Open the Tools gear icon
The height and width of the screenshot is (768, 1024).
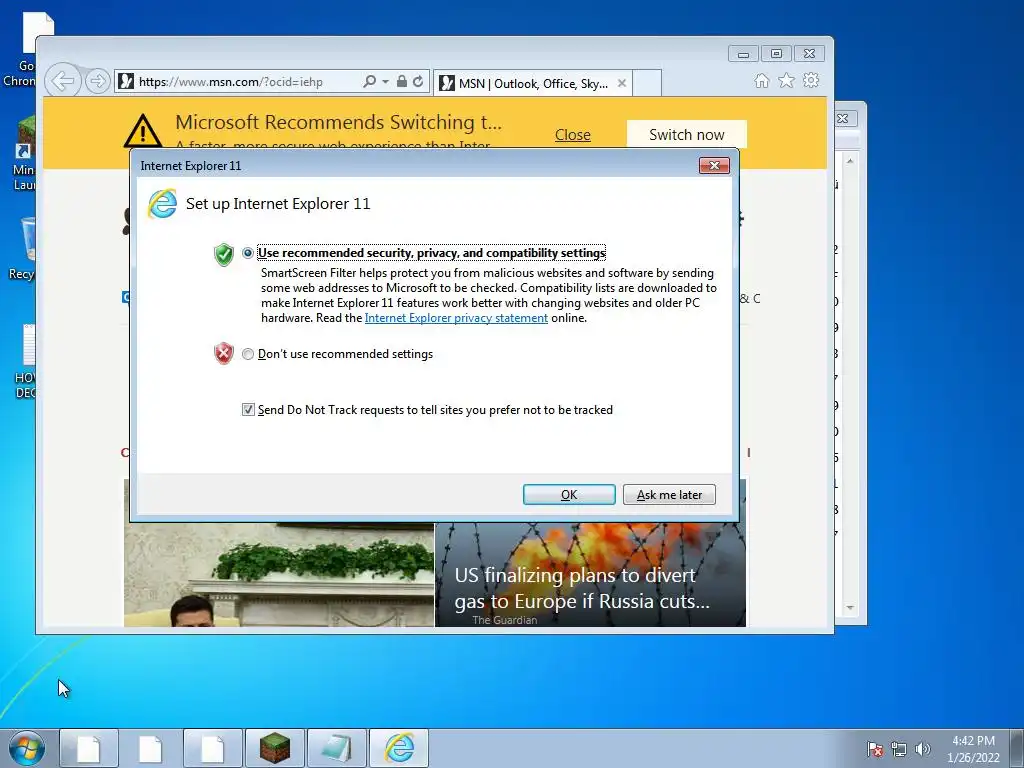811,80
